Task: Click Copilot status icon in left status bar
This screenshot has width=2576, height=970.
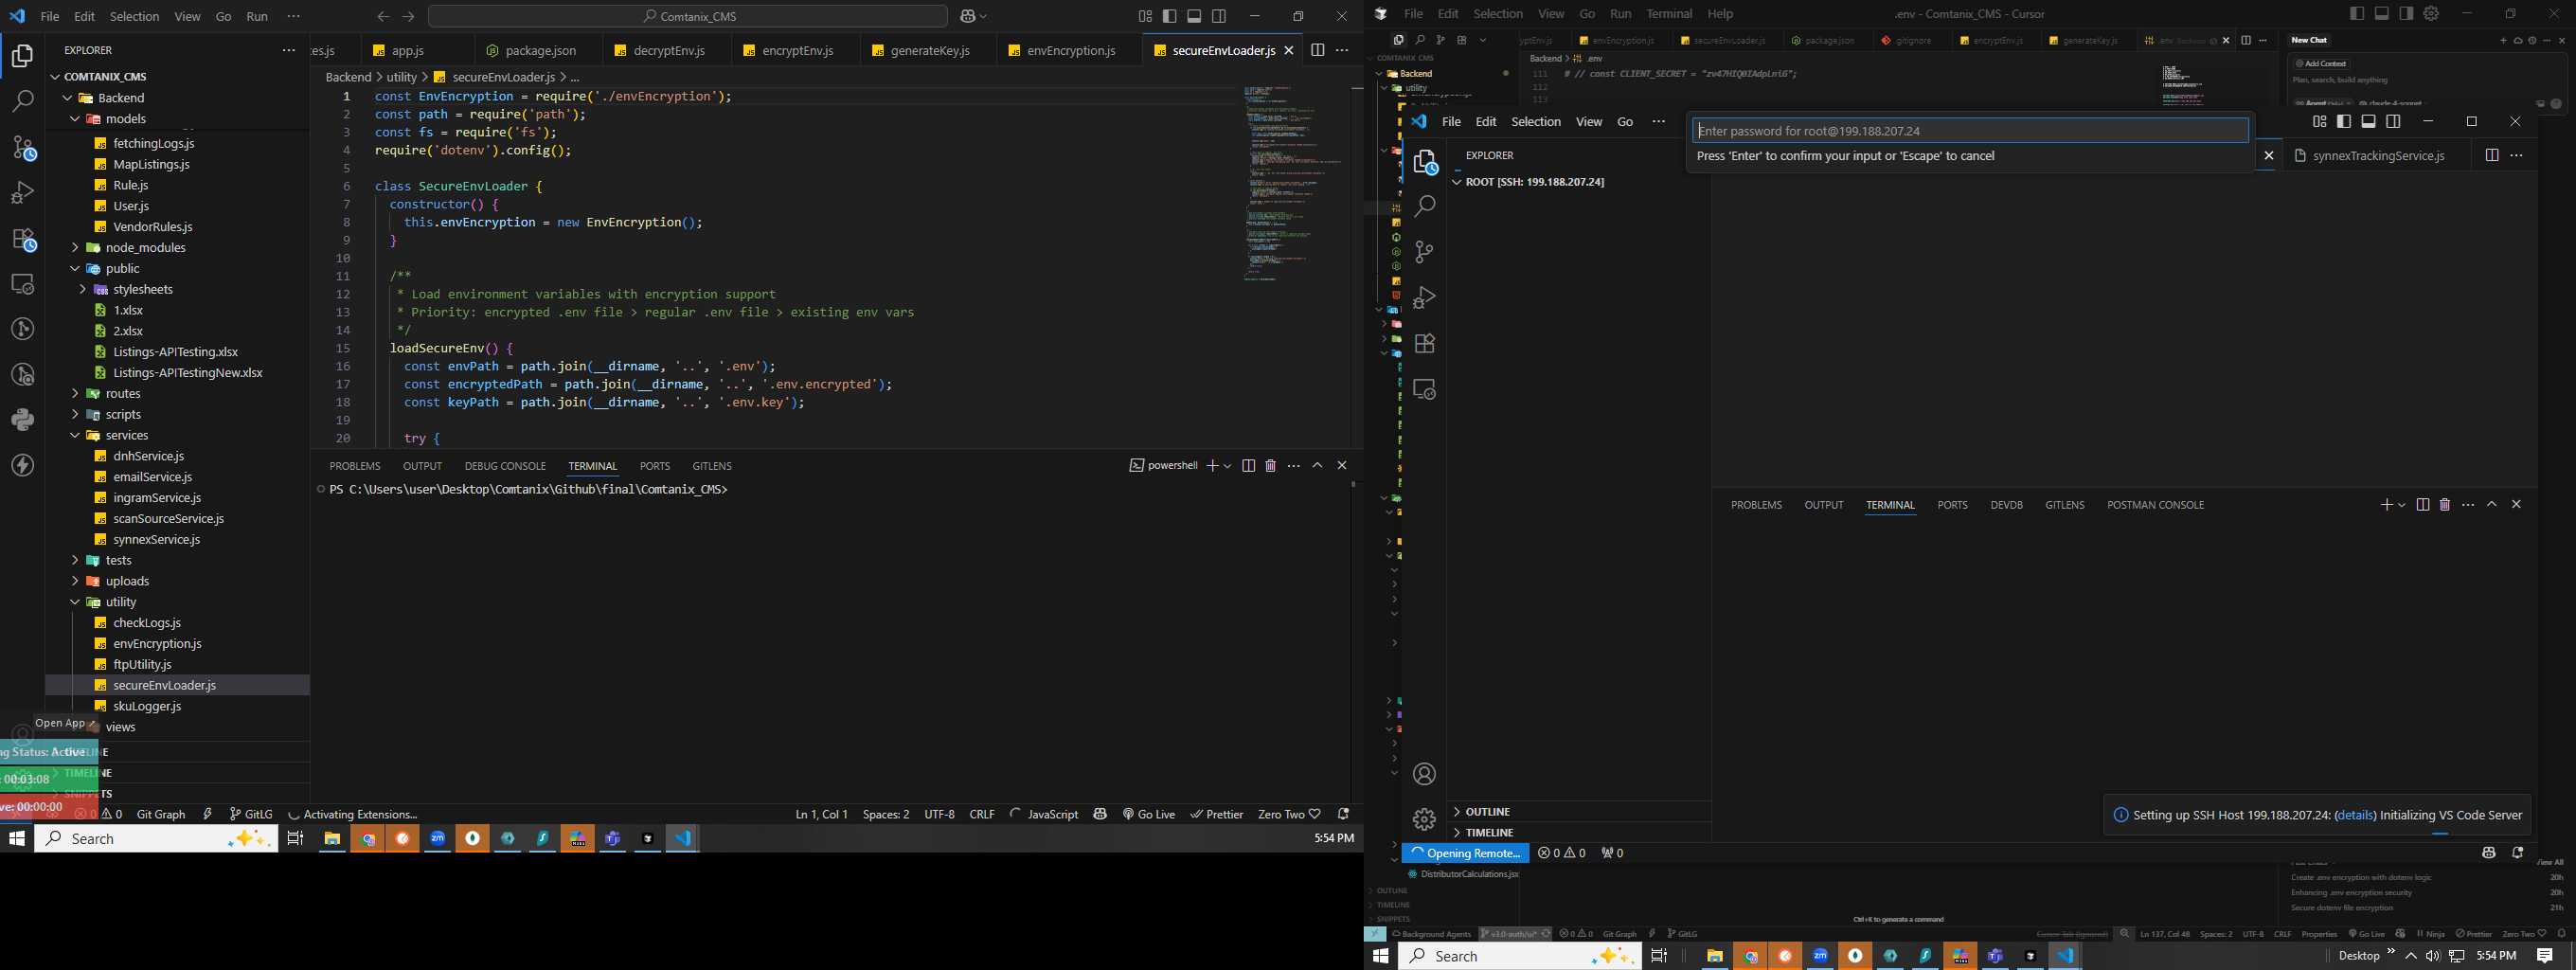Action: pos(1100,814)
